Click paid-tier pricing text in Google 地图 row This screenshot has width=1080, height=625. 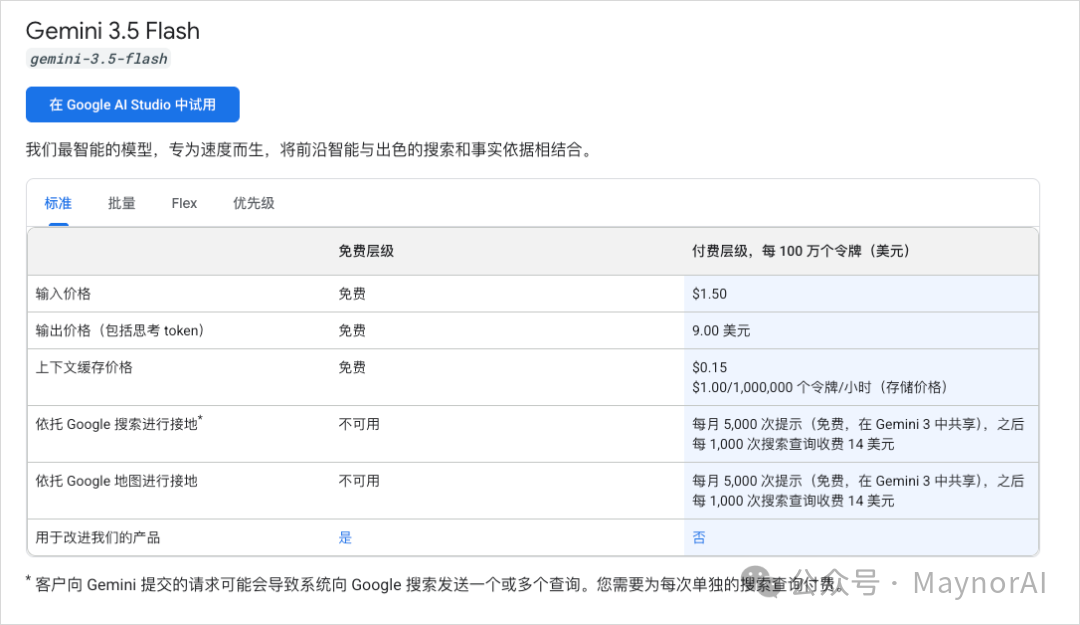[858, 491]
